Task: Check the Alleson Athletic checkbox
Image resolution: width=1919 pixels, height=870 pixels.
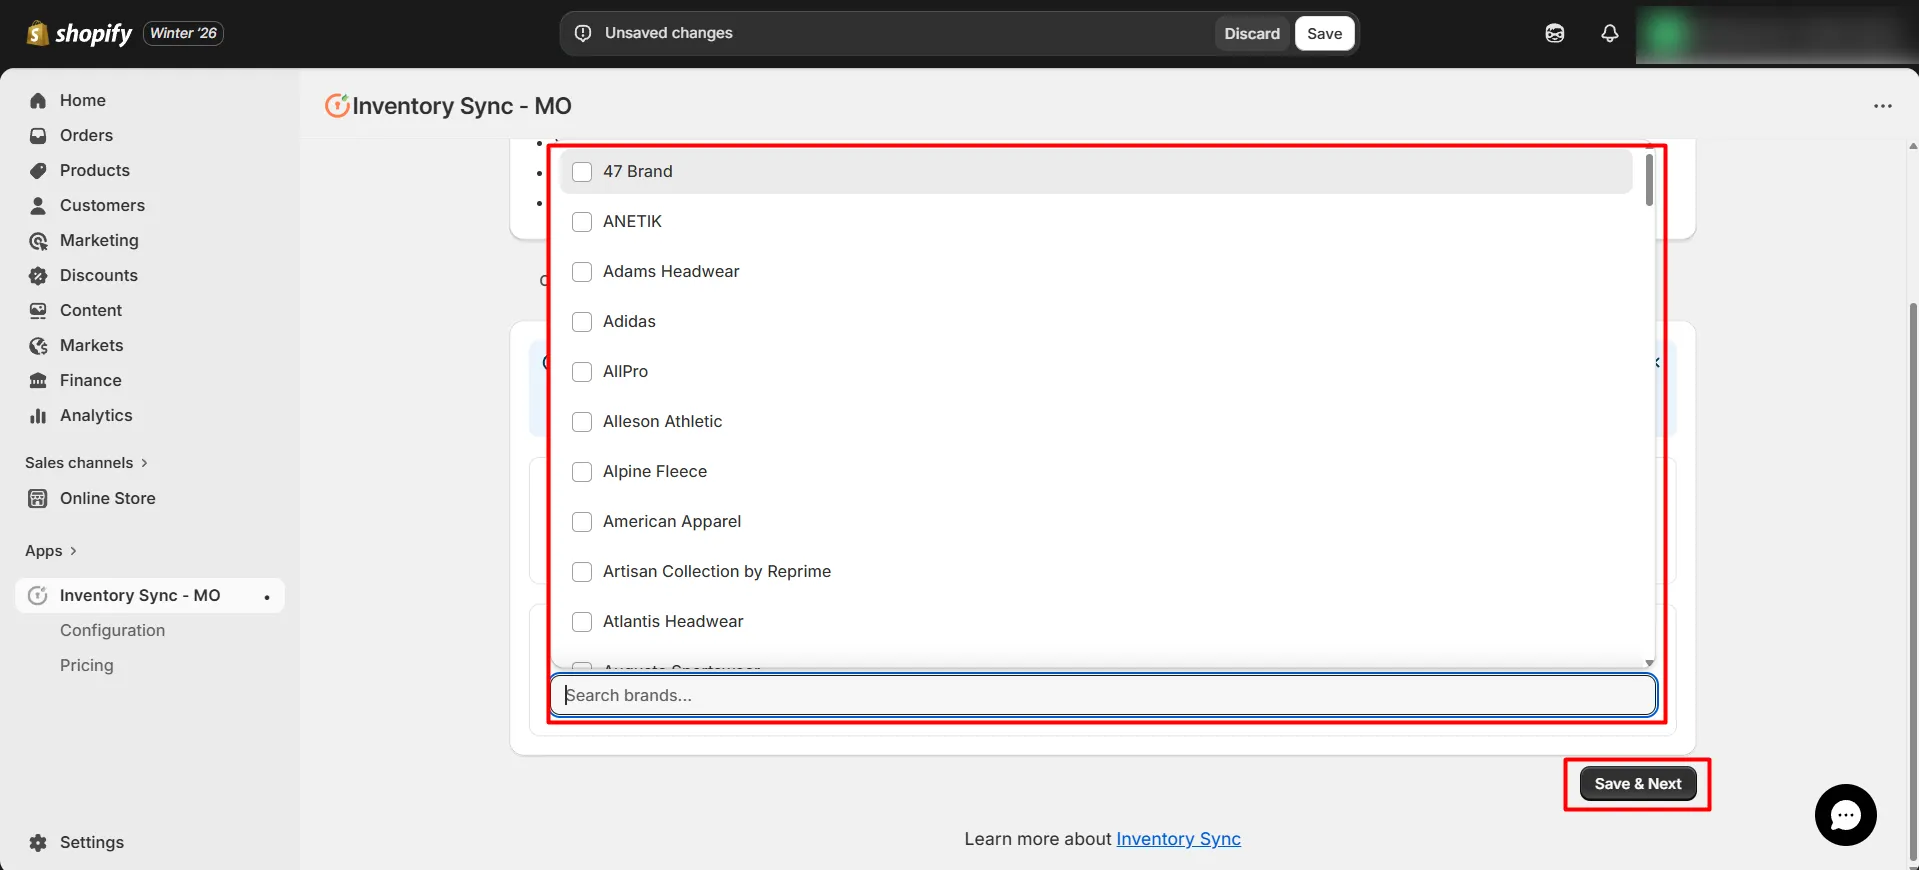Action: click(x=582, y=422)
